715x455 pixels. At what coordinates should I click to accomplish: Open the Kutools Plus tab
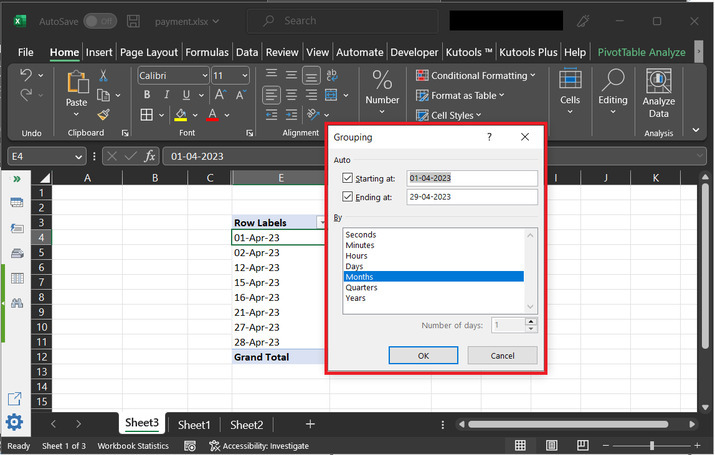click(x=528, y=52)
